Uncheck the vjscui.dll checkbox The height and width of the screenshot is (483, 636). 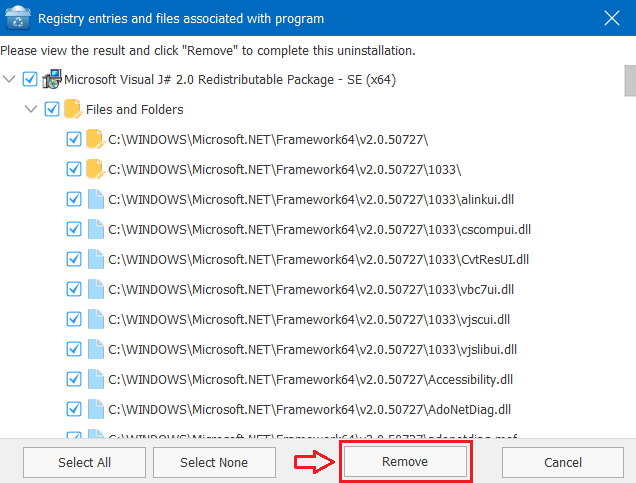tap(74, 319)
